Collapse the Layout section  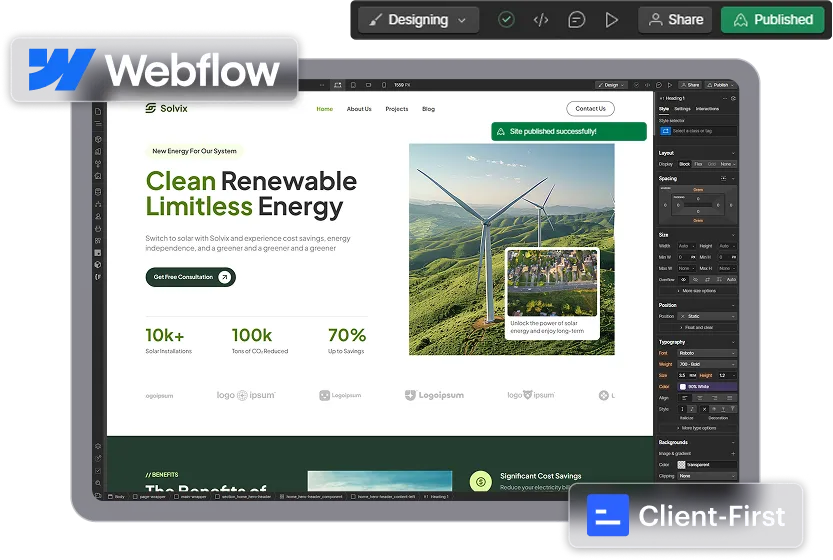coord(733,153)
